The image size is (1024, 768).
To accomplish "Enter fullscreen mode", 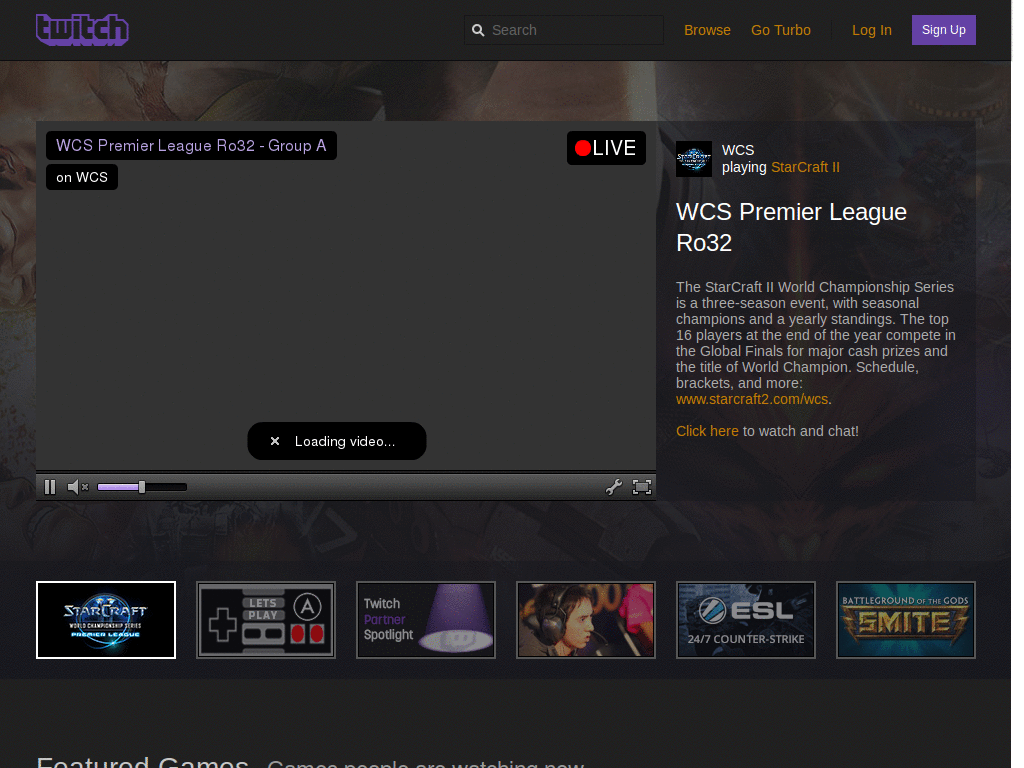I will click(x=642, y=487).
